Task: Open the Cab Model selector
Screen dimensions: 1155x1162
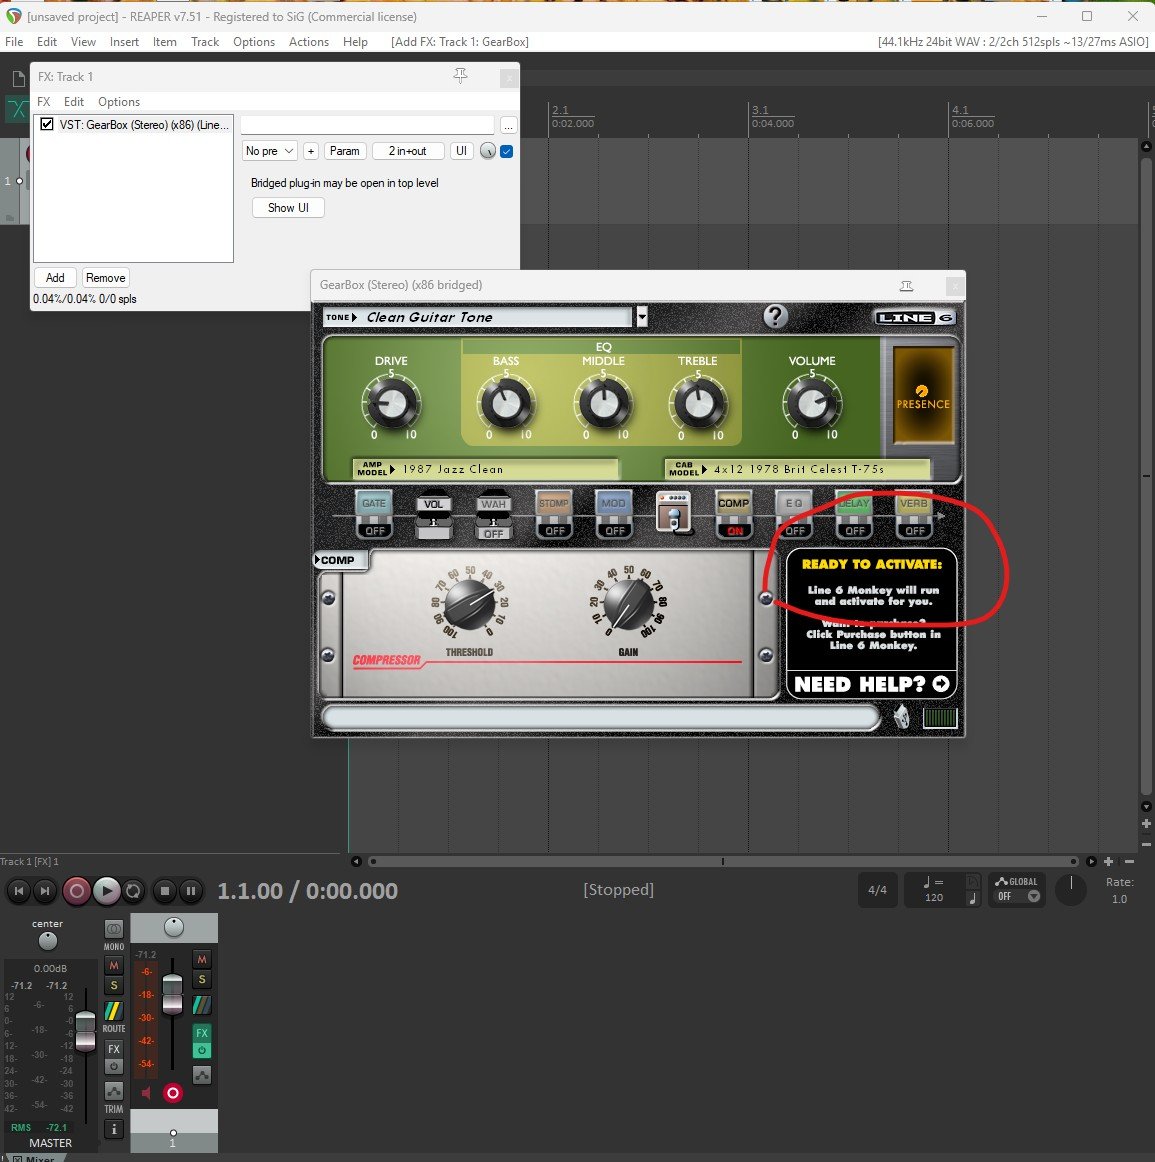Action: click(x=704, y=469)
